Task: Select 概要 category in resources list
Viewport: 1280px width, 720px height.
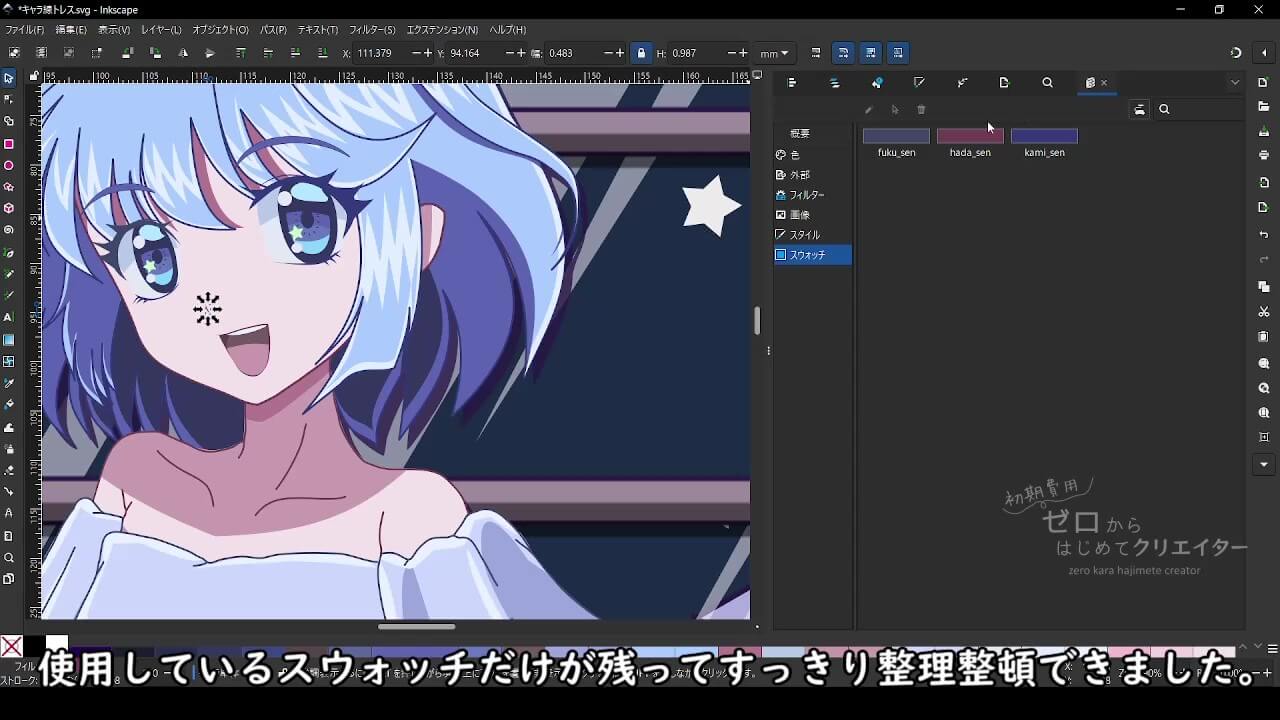Action: tap(813, 133)
